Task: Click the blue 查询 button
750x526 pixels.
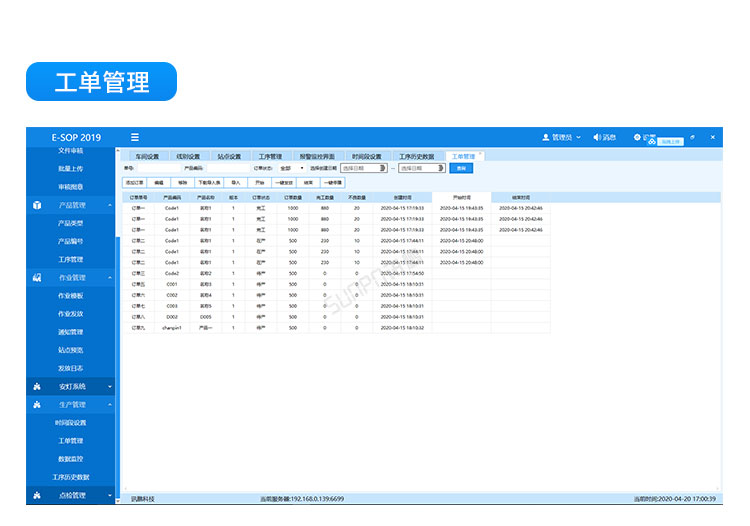Action: 461,168
